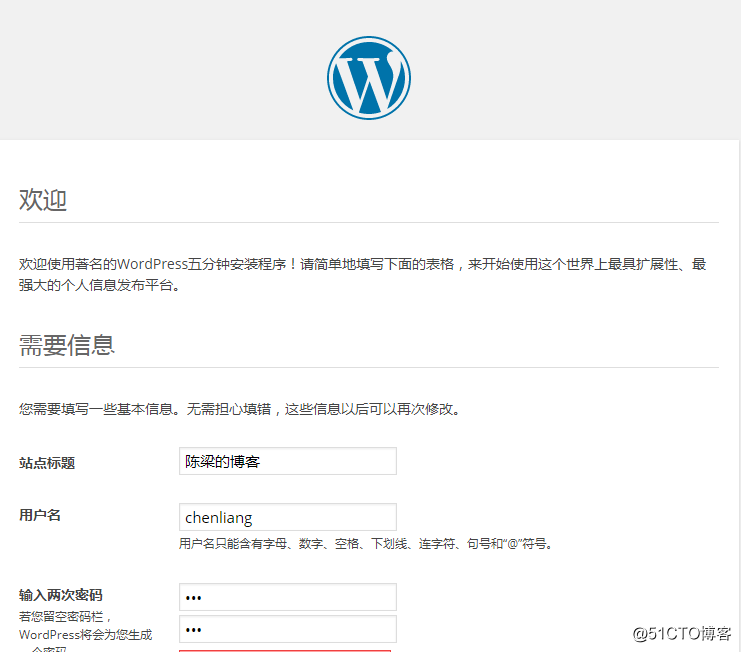Click the 您需要填写一些基本信息 paragraph
The image size is (741, 652).
tap(240, 409)
